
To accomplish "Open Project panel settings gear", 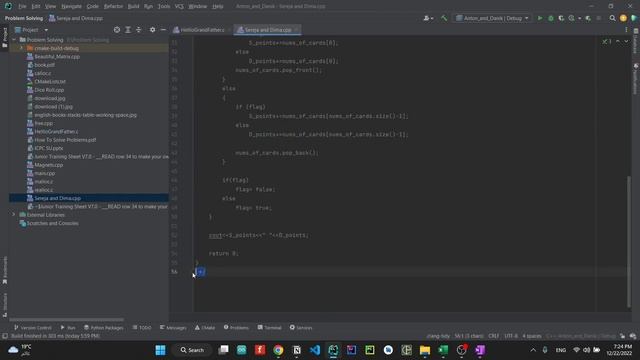I will [152, 30].
